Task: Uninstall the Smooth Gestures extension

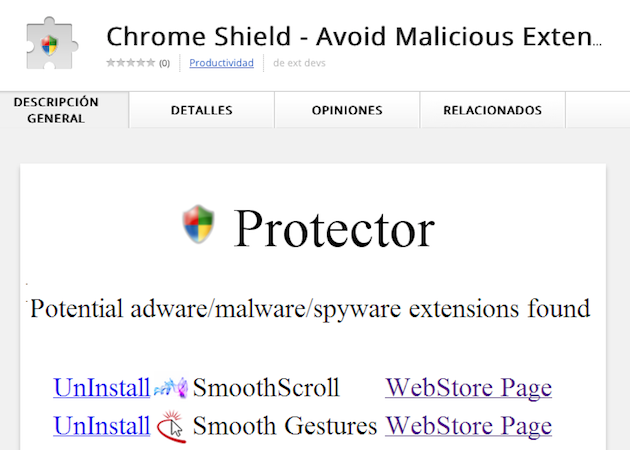Action: pos(101,427)
